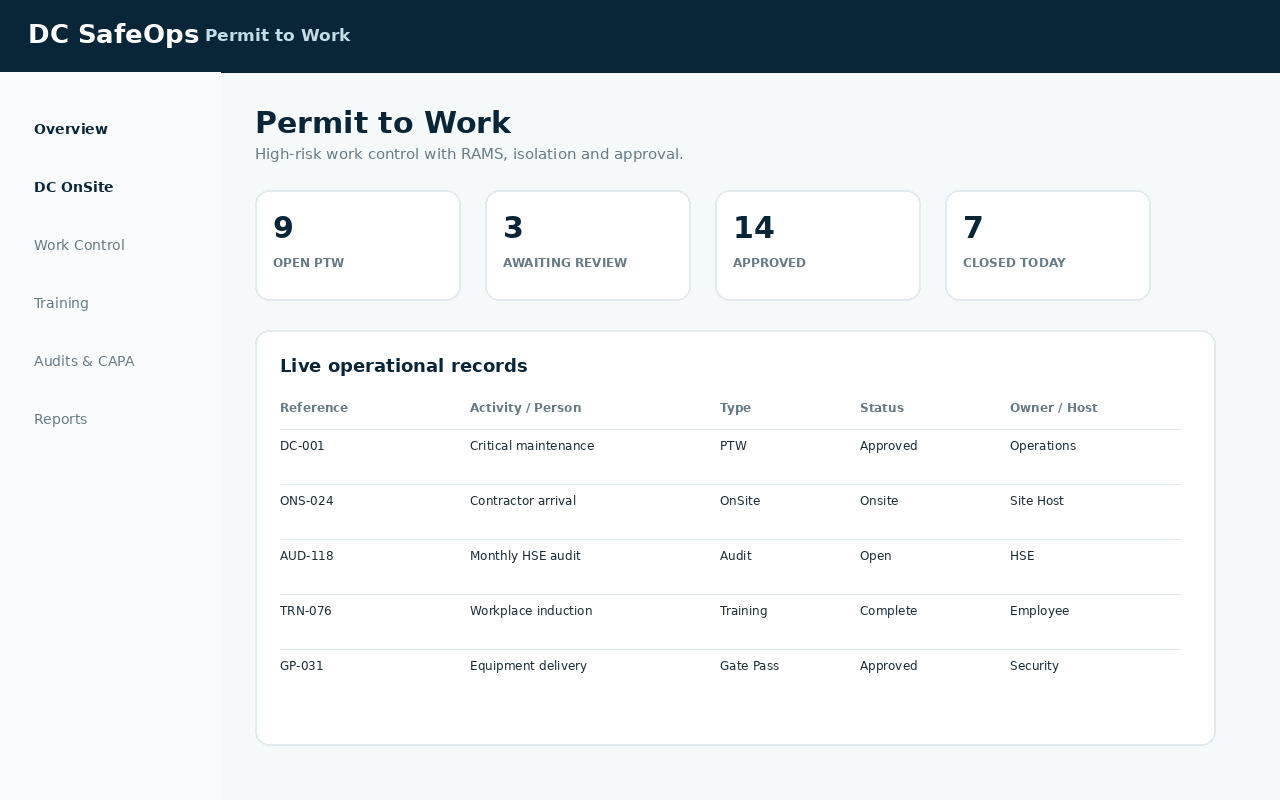This screenshot has height=800, width=1280.
Task: Click the PTW type cell
Action: point(733,446)
